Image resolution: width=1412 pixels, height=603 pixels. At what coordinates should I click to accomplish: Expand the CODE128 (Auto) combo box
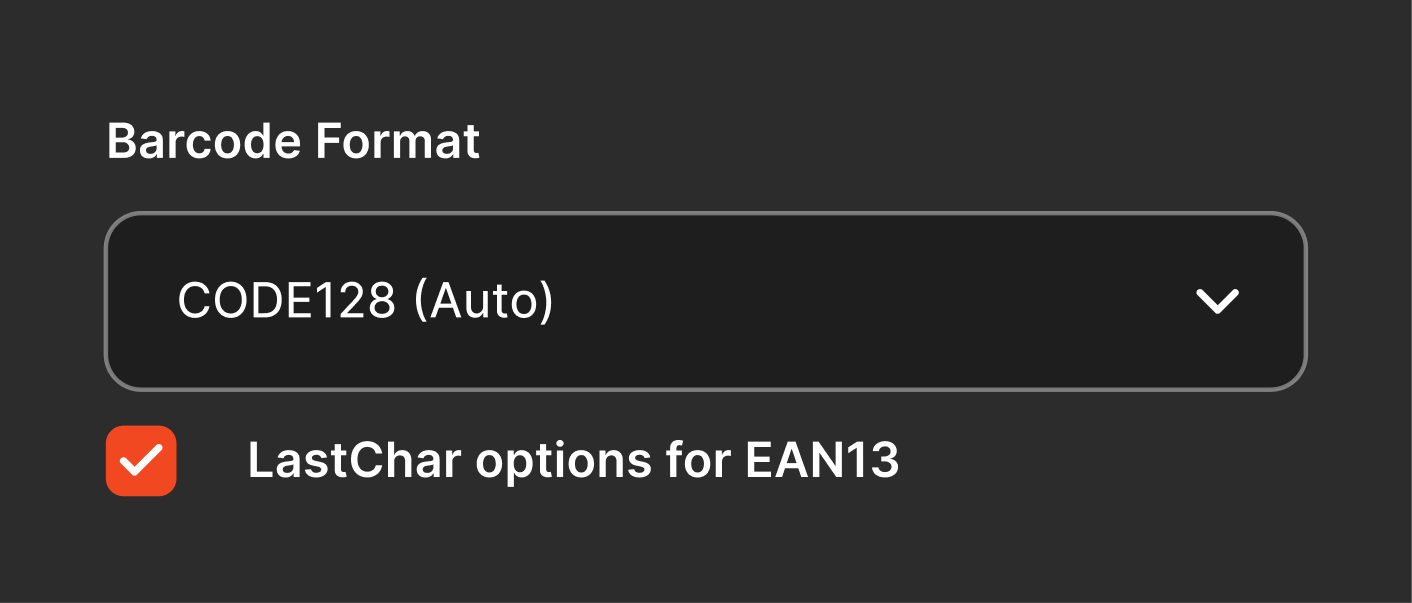tap(705, 301)
